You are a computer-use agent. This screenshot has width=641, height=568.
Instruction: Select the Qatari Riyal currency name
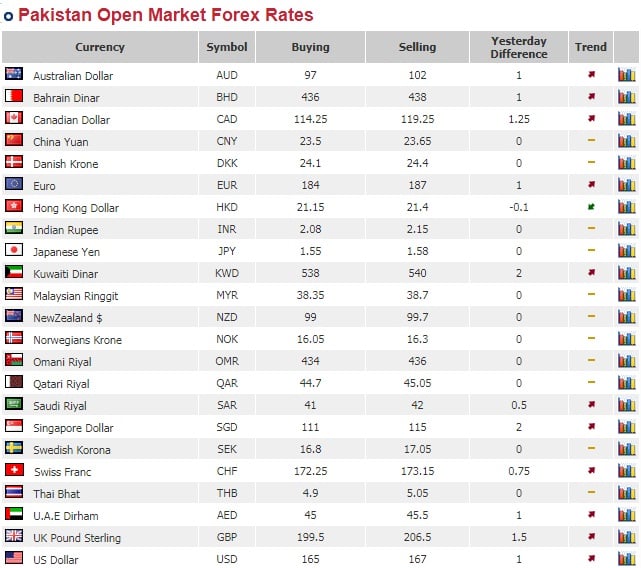point(61,384)
